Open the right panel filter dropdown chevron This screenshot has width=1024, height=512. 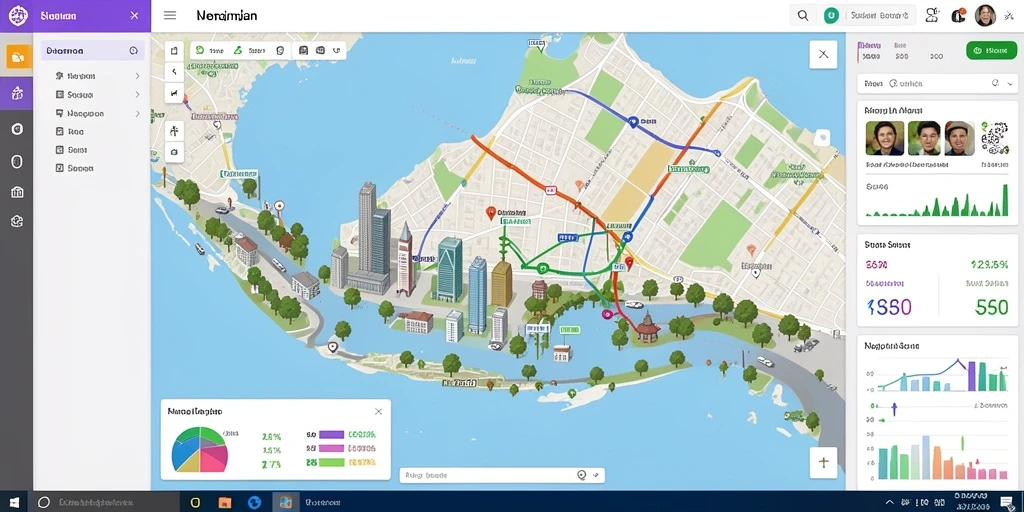pyautogui.click(x=1012, y=84)
